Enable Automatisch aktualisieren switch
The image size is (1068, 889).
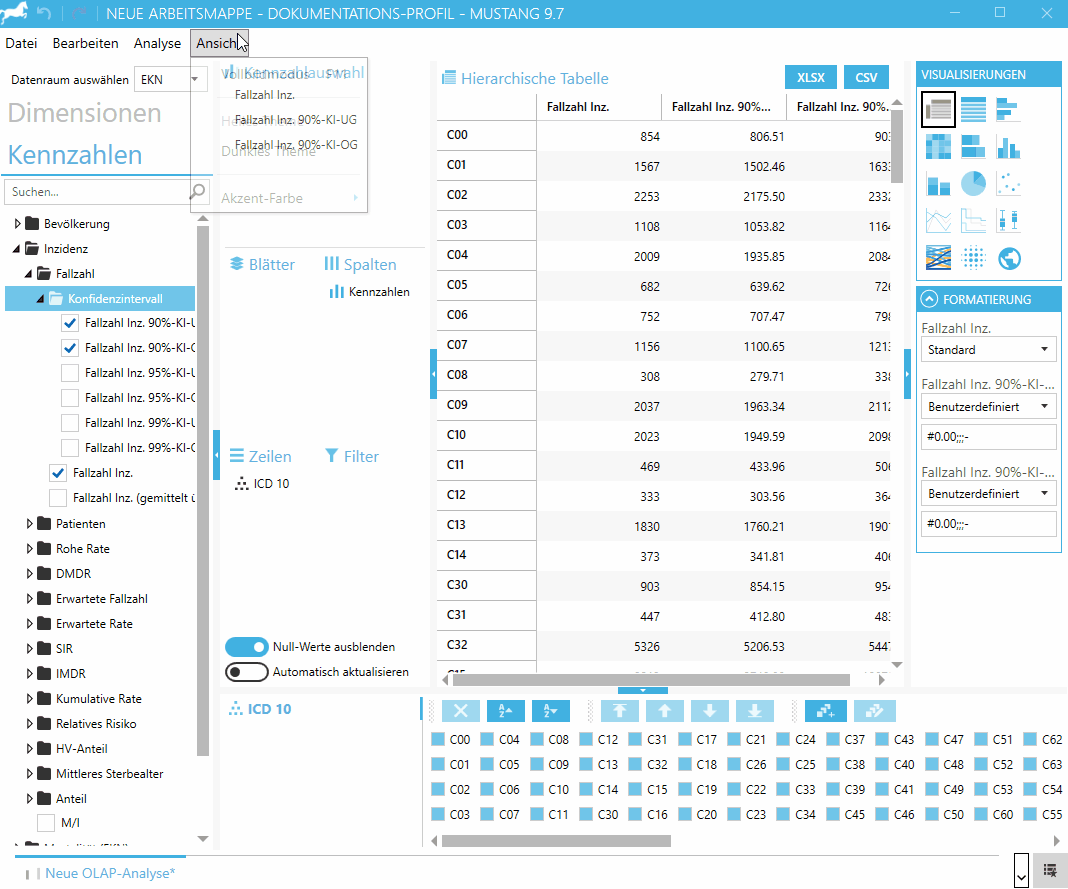(x=247, y=672)
